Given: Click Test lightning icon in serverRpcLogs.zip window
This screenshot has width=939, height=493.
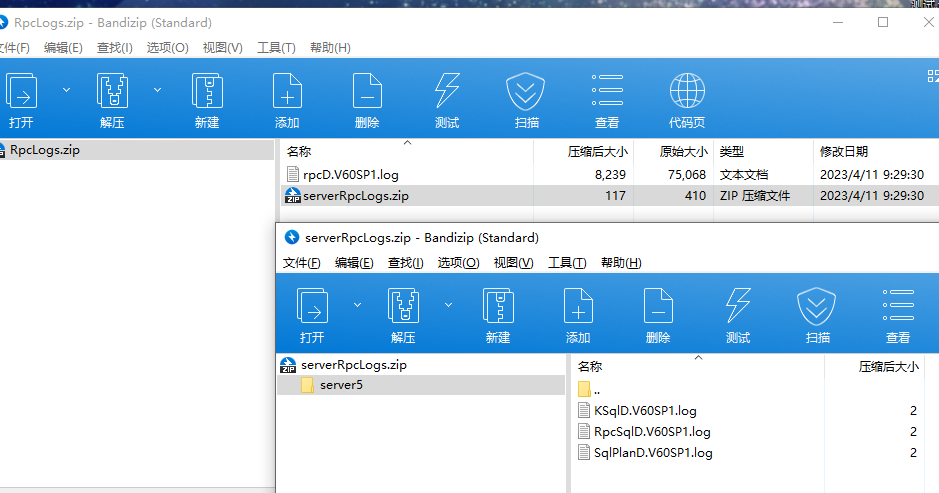Looking at the screenshot, I should (x=738, y=306).
